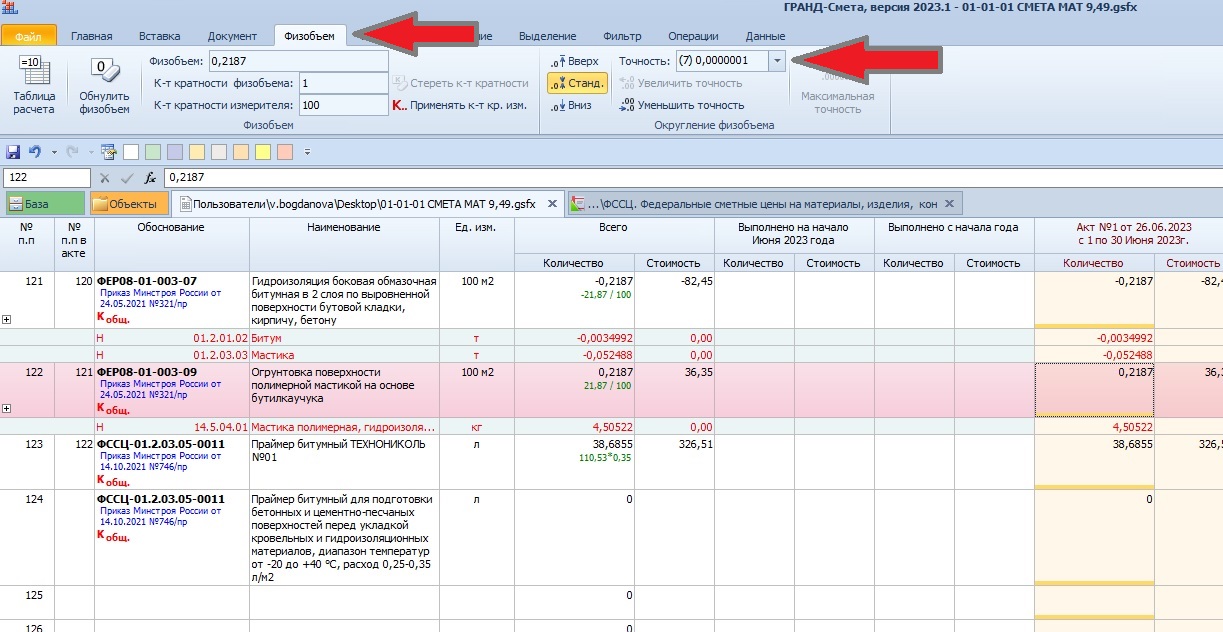Open the Фильтр ribbon tab
This screenshot has width=1223, height=632.
tap(622, 36)
